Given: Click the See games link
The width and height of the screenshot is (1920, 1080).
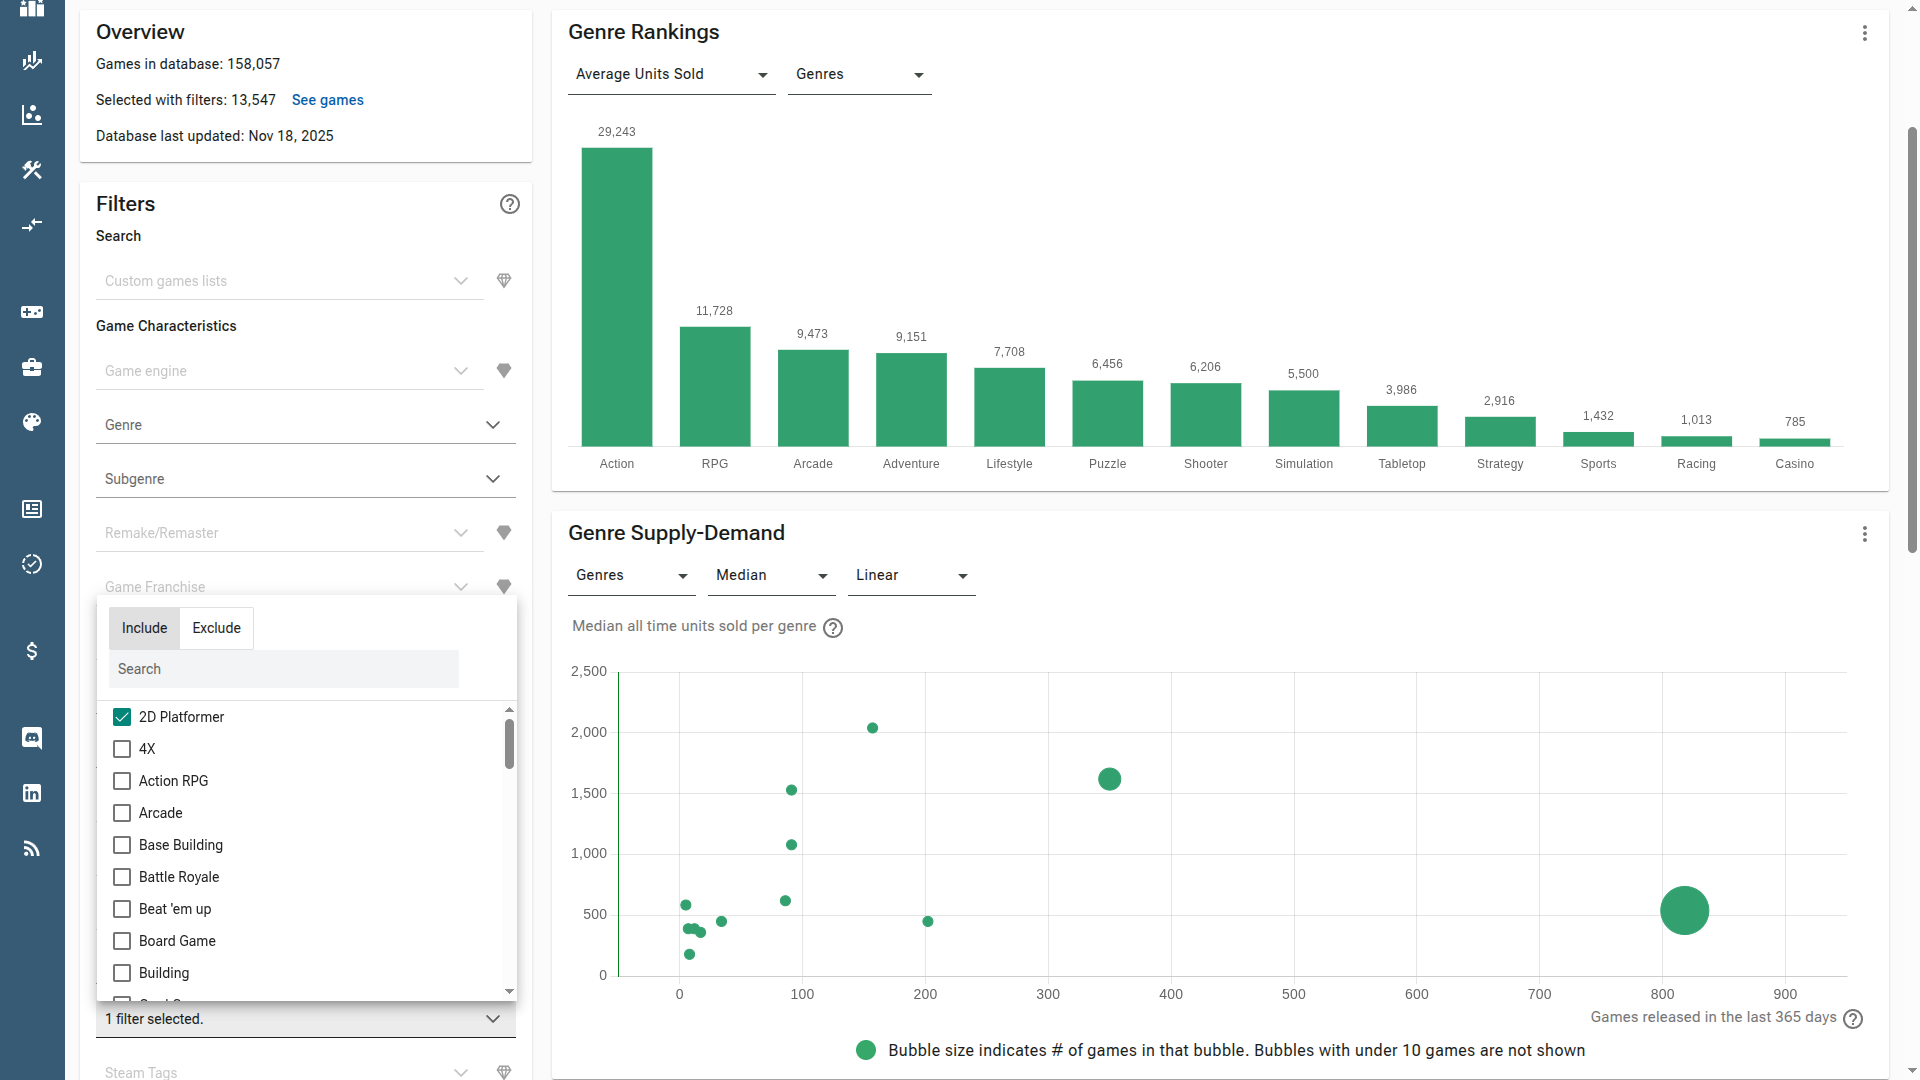Looking at the screenshot, I should coord(327,100).
